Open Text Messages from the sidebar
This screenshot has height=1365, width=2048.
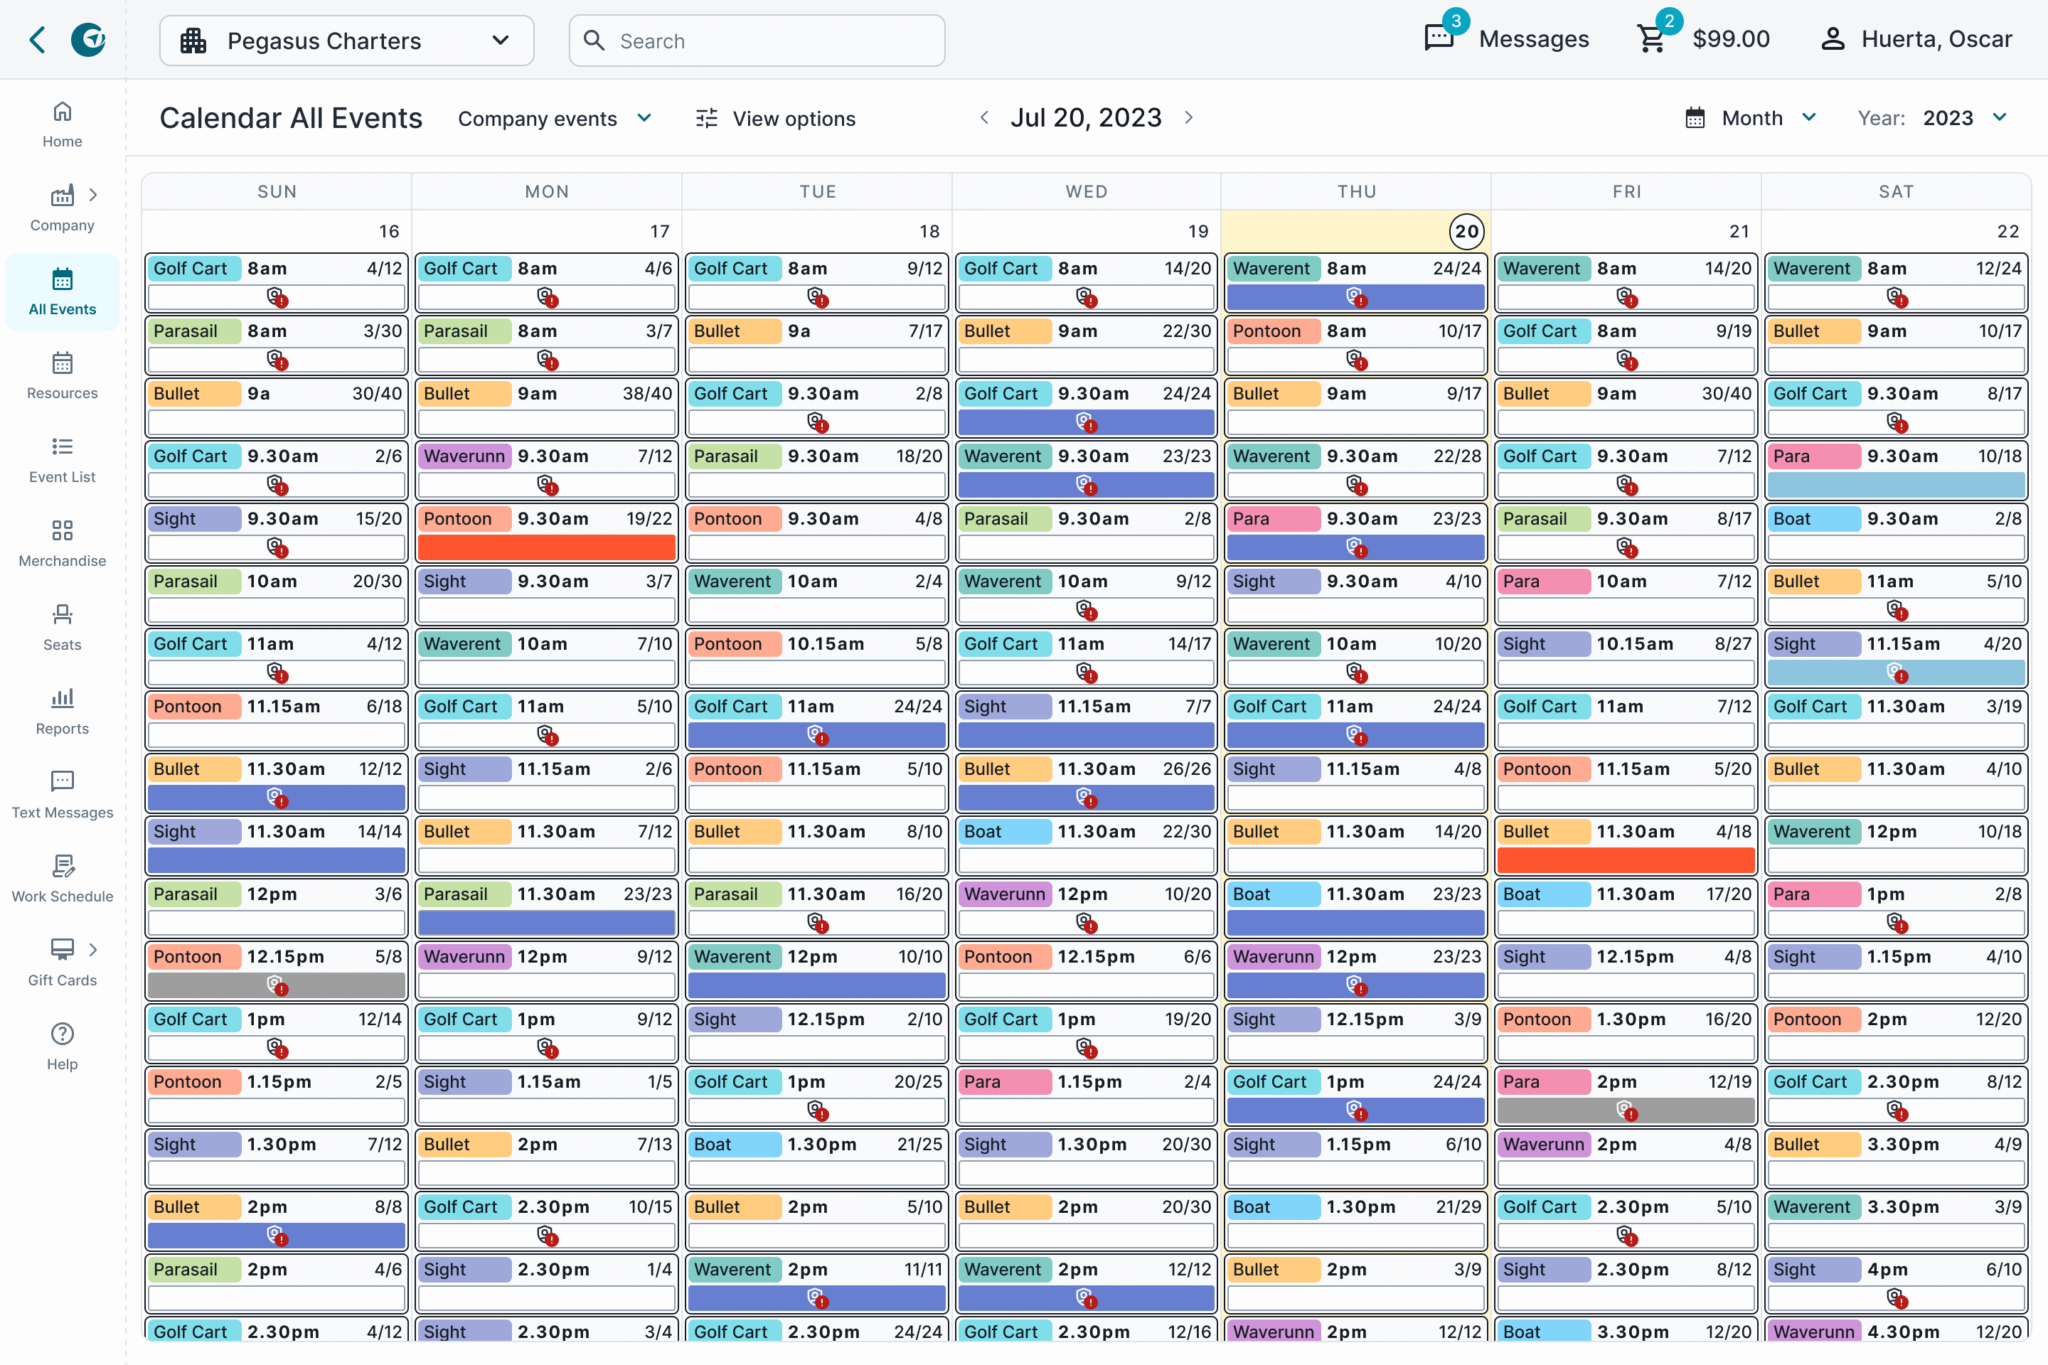pos(61,795)
